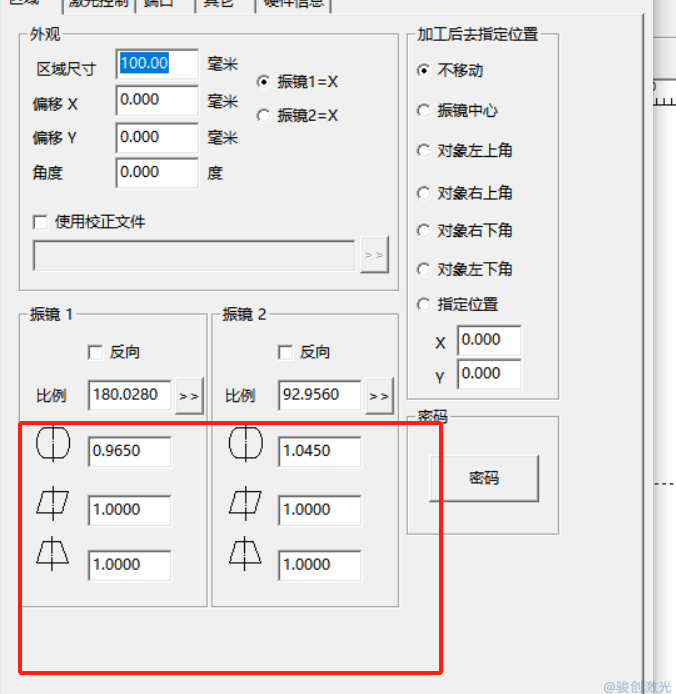This screenshot has height=694, width=676.
Task: Enable the 使用校正文件 checkbox
Action: [x=40, y=222]
